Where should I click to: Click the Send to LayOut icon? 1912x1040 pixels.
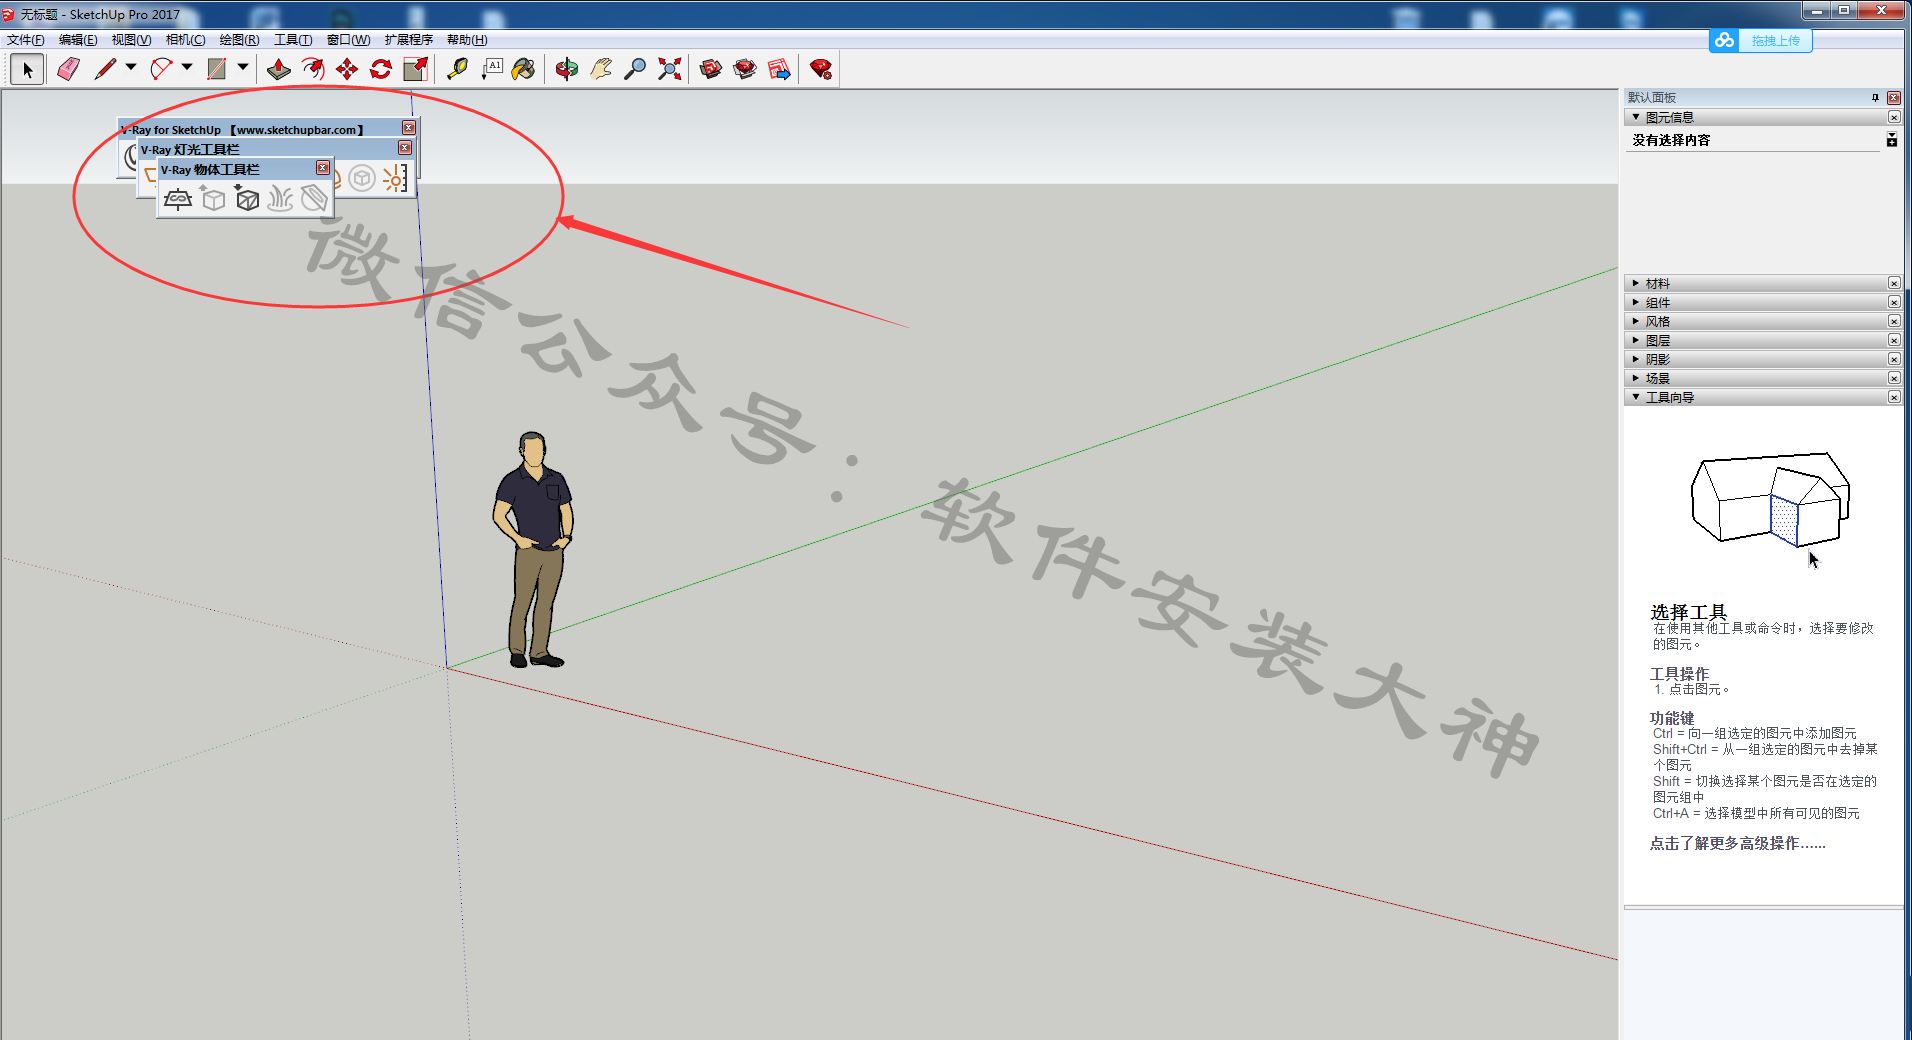(x=779, y=69)
